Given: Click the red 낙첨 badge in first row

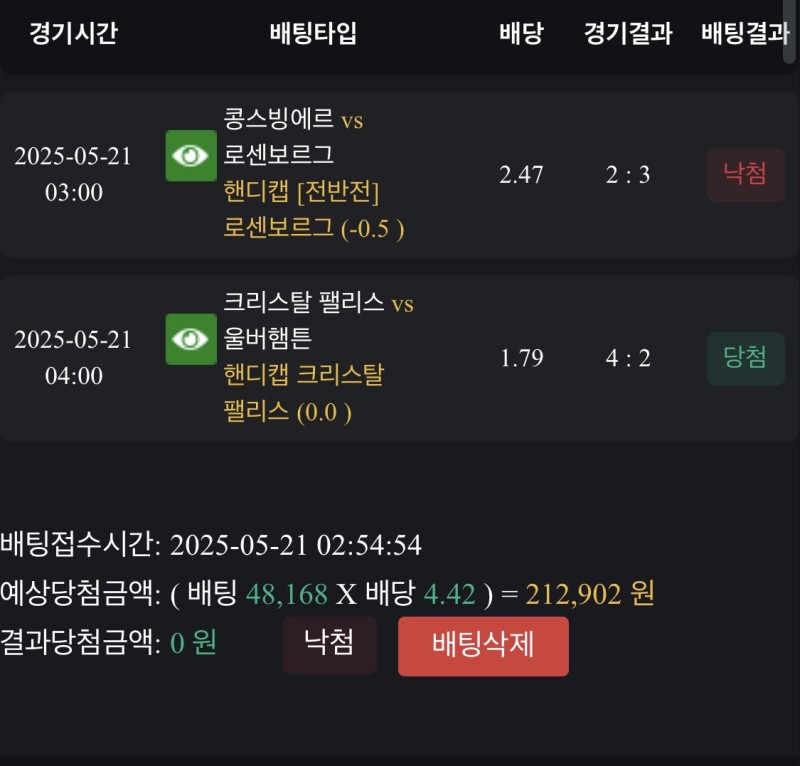Looking at the screenshot, I should [x=745, y=175].
